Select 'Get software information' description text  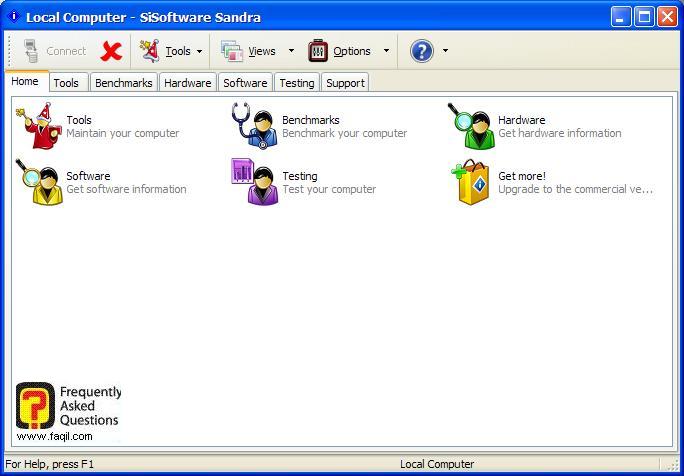[x=126, y=189]
